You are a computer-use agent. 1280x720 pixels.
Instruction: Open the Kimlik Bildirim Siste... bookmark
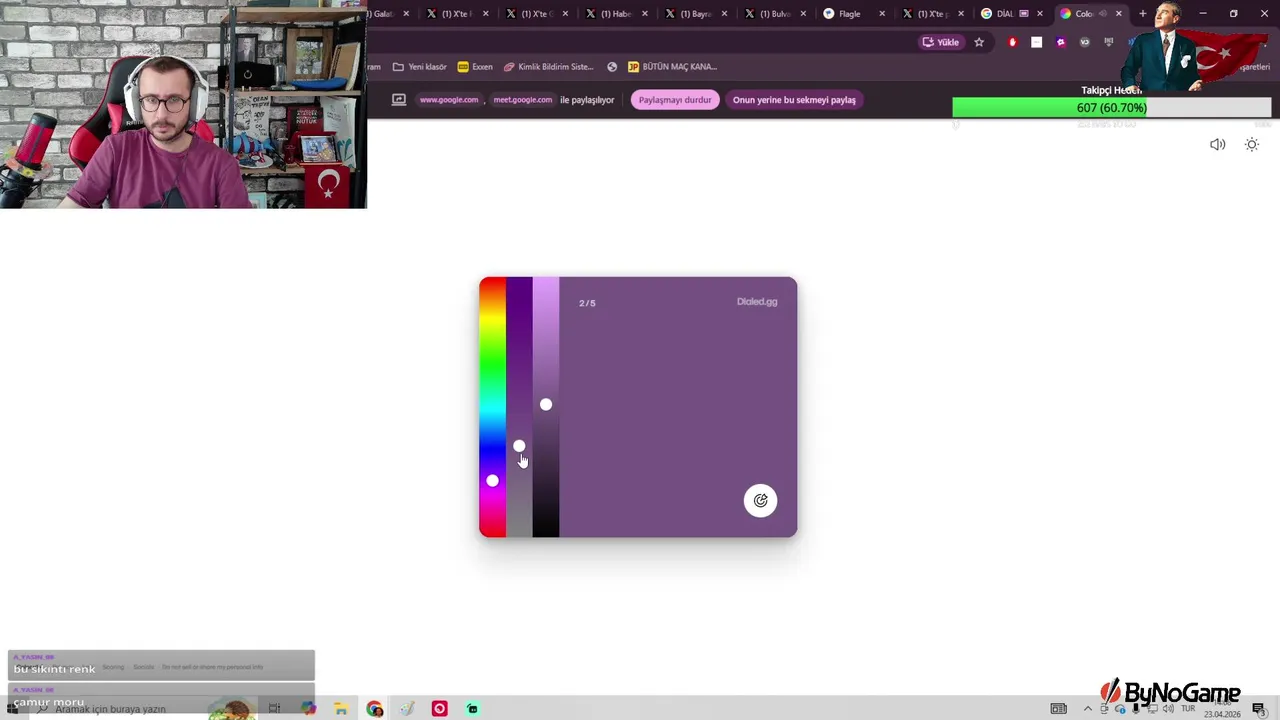click(548, 67)
